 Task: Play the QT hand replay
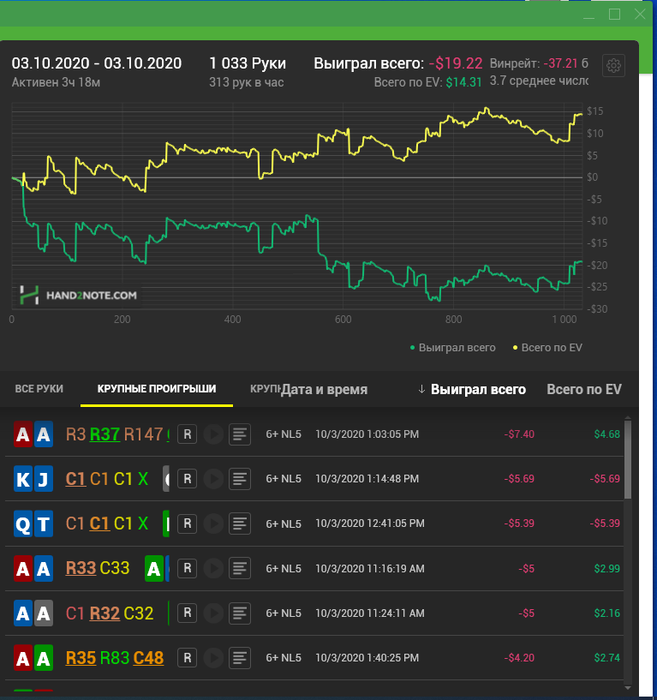(213, 524)
